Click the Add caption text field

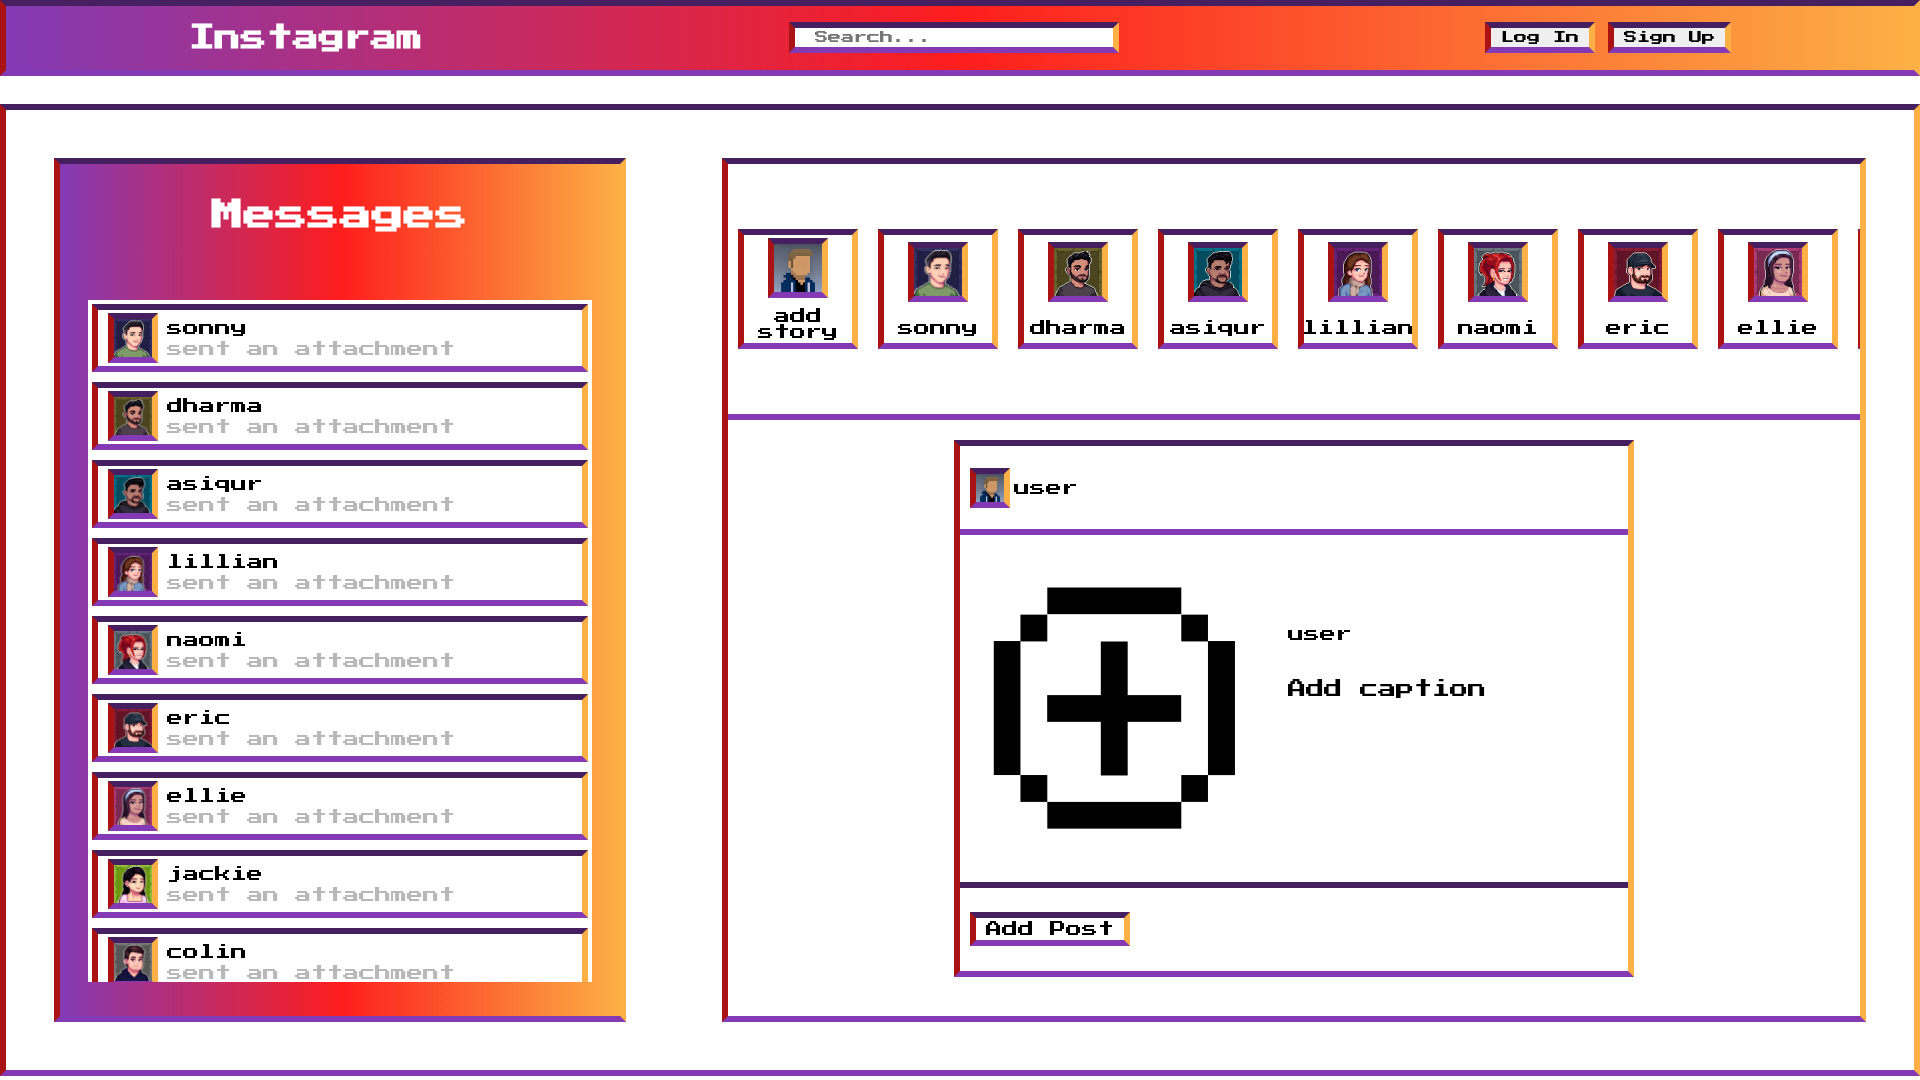[1386, 688]
